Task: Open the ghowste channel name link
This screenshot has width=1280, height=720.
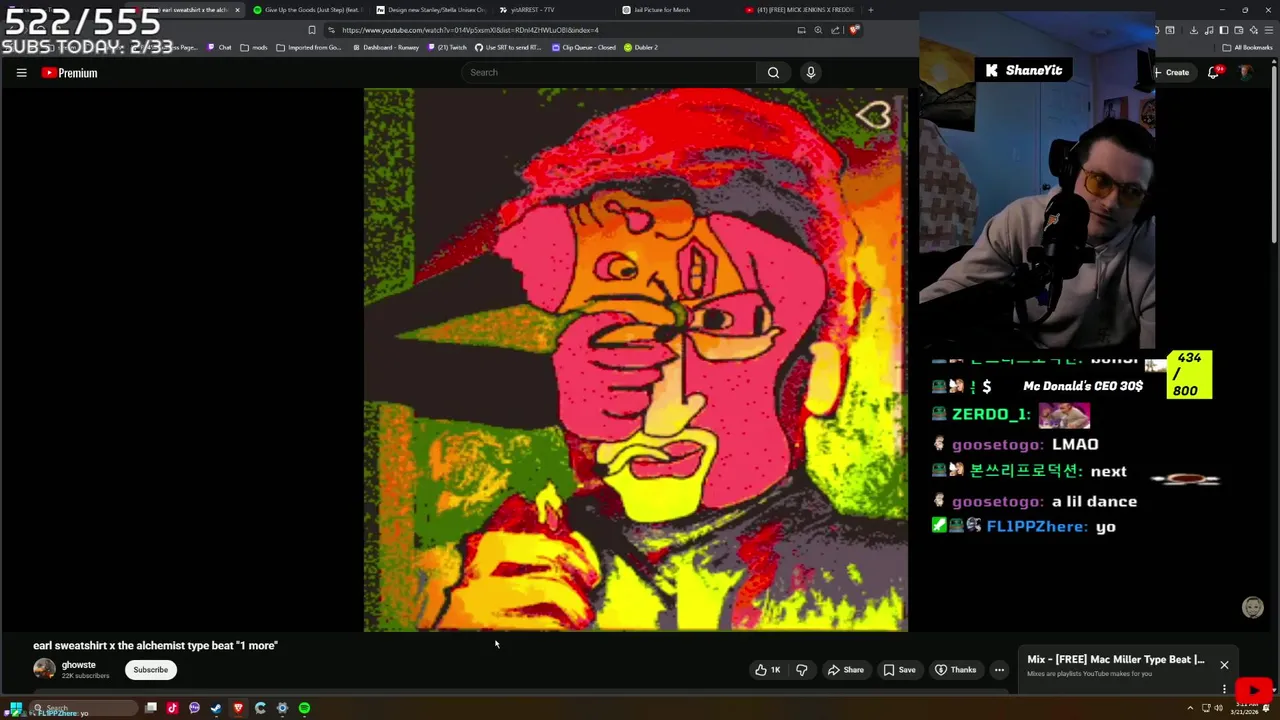Action: pos(79,665)
